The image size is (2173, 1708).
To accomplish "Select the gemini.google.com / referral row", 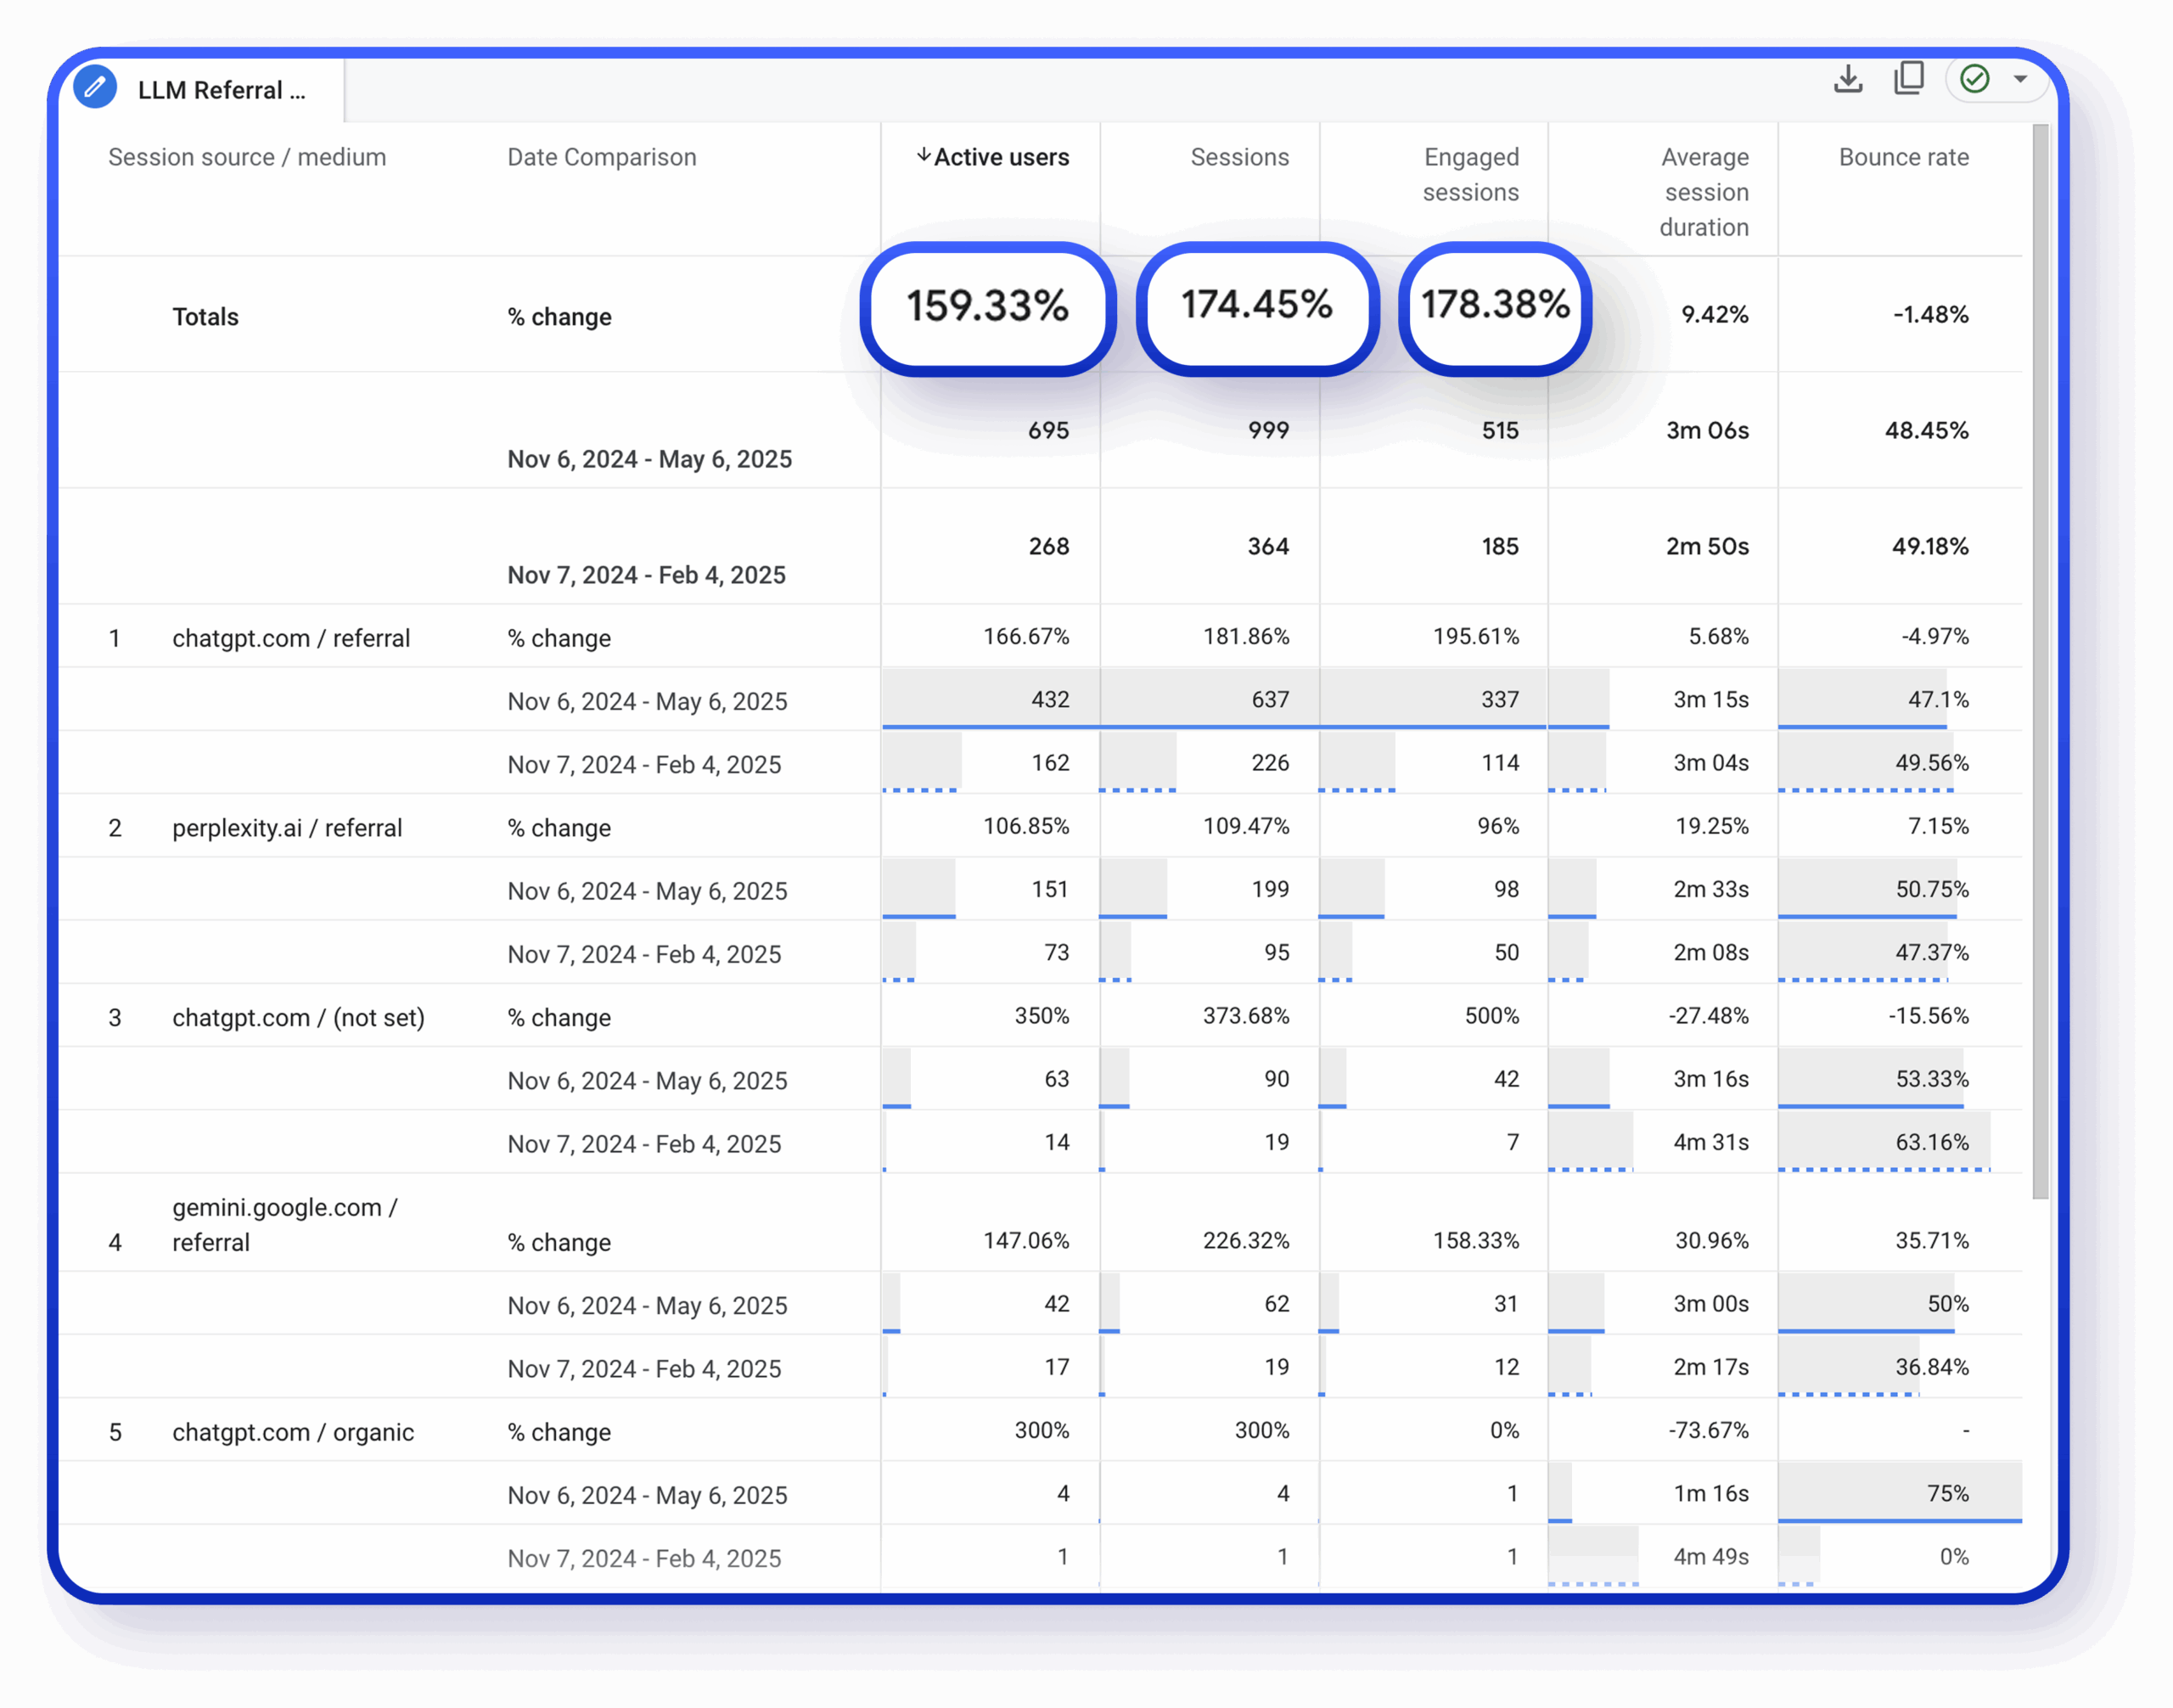I will (x=285, y=1224).
